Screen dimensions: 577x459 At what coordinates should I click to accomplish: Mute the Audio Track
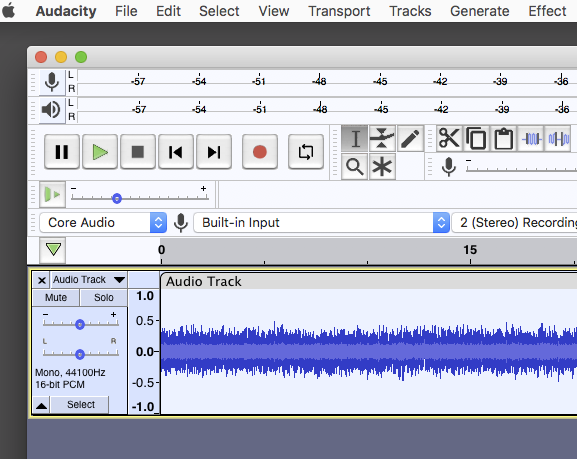(56, 297)
